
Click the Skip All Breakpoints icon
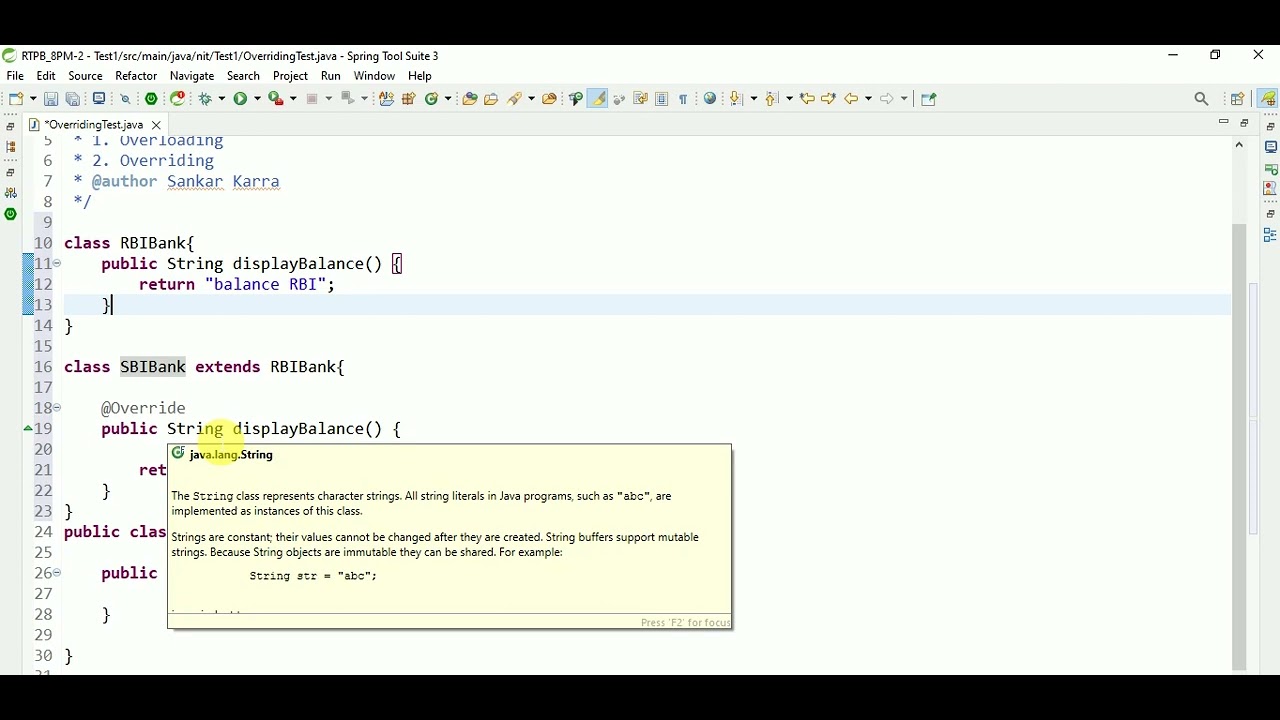coord(126,99)
